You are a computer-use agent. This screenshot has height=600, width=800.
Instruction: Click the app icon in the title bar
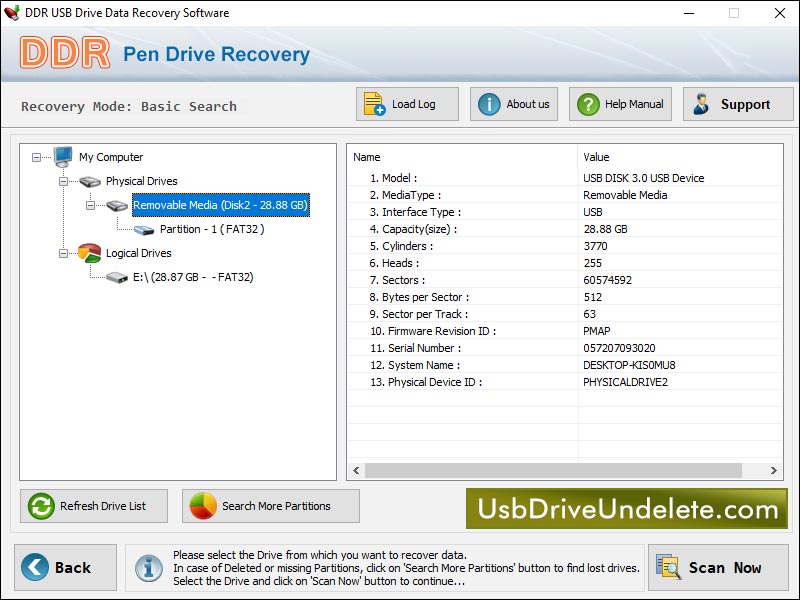click(x=11, y=13)
